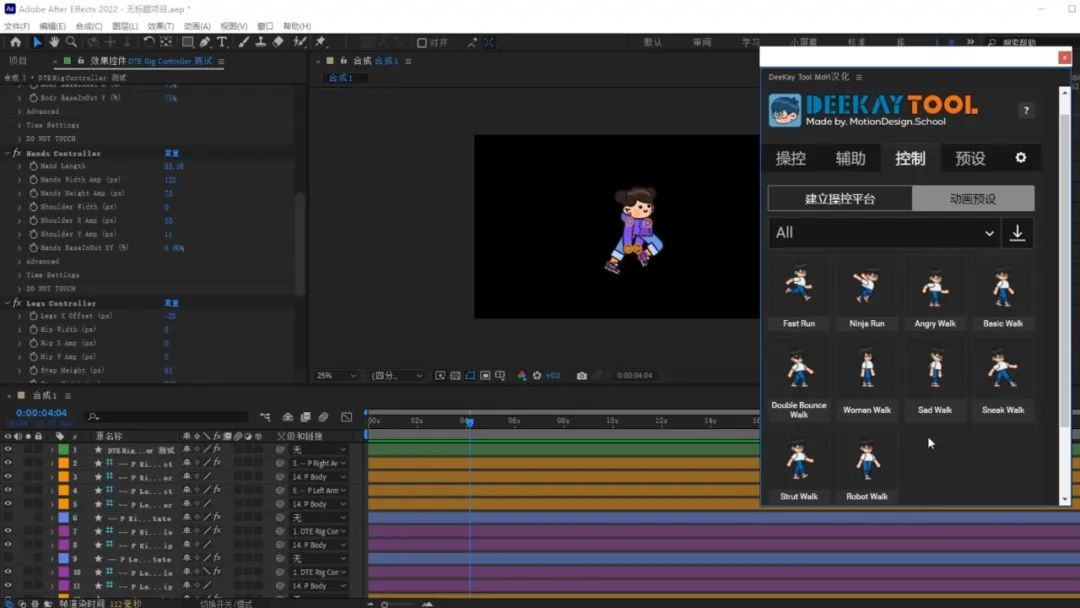Open the 25% magnification dropdown
Screen dimensions: 1080x608
(x=336, y=375)
